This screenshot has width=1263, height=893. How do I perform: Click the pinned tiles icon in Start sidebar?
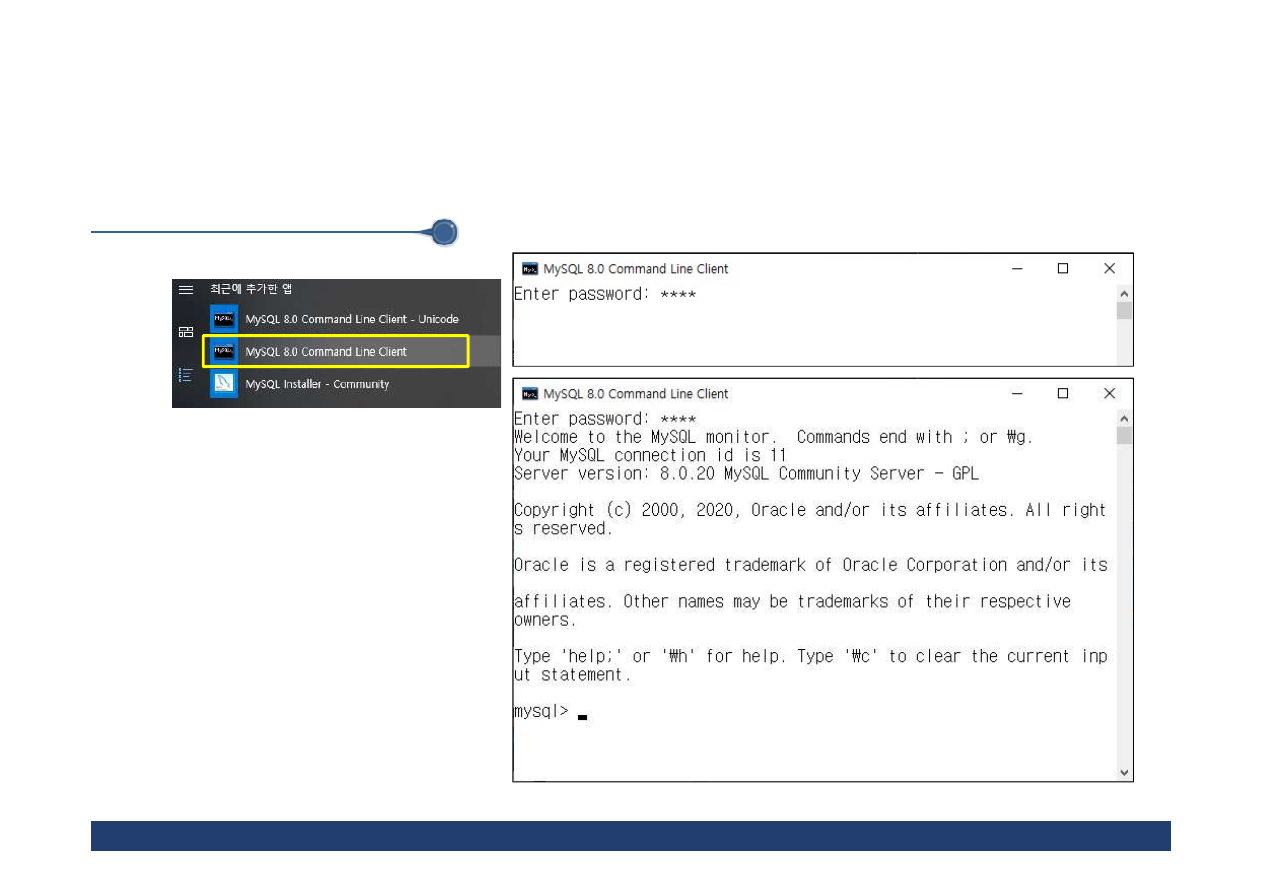(185, 332)
